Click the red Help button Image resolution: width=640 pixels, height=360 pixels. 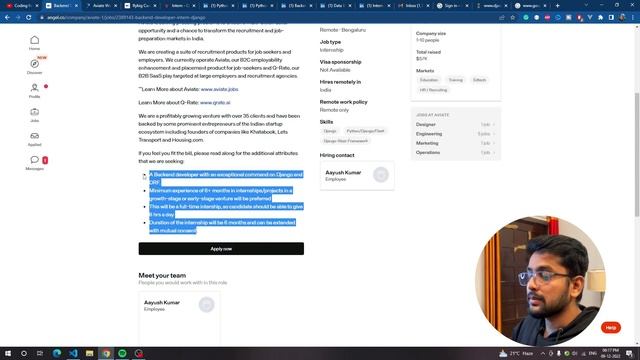point(611,327)
